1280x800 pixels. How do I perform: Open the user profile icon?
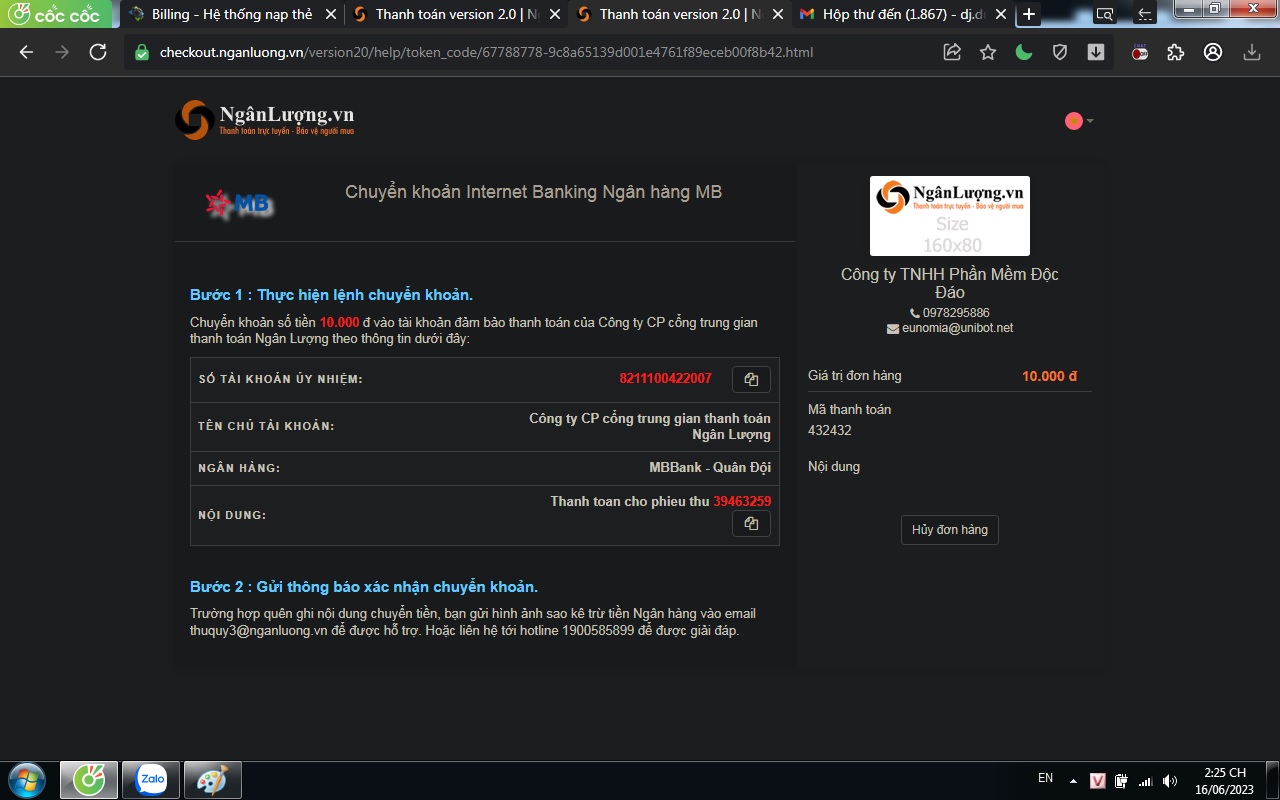[x=1213, y=52]
